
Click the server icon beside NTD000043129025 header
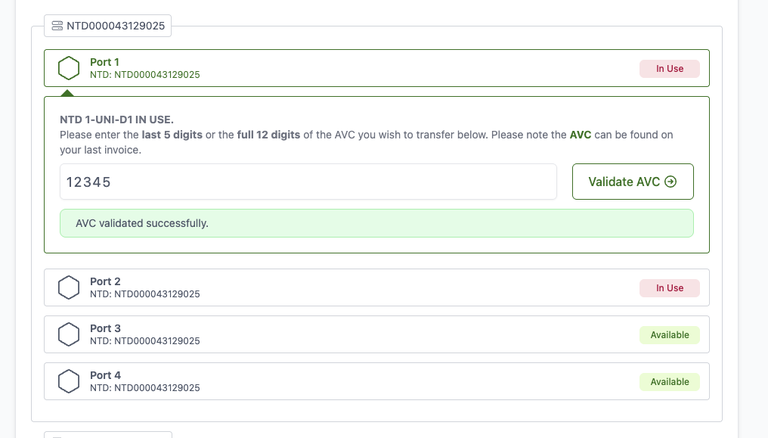(57, 25)
